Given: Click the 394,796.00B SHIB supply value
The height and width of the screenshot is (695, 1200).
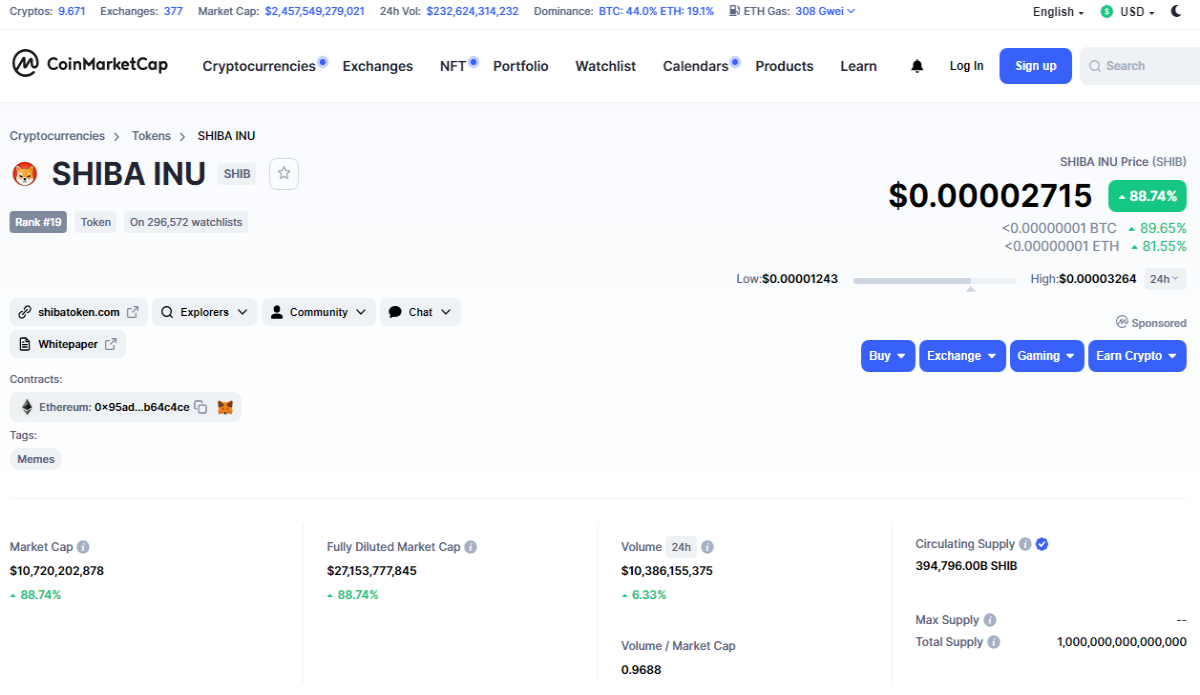Looking at the screenshot, I should [x=966, y=565].
